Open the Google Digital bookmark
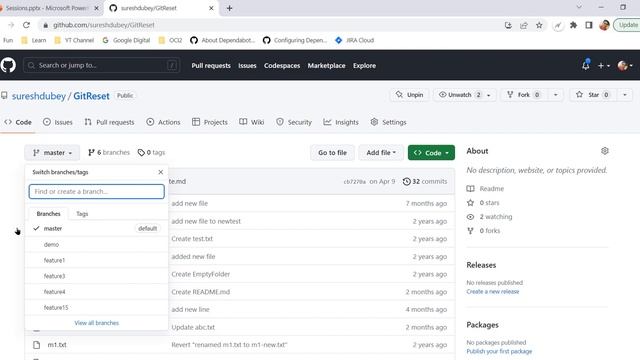Viewport: 640px width, 360px height. pos(126,40)
